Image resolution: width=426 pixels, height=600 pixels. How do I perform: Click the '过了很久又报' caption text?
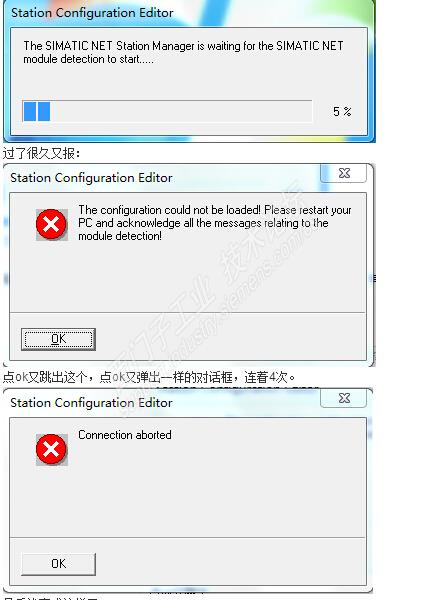[41, 154]
